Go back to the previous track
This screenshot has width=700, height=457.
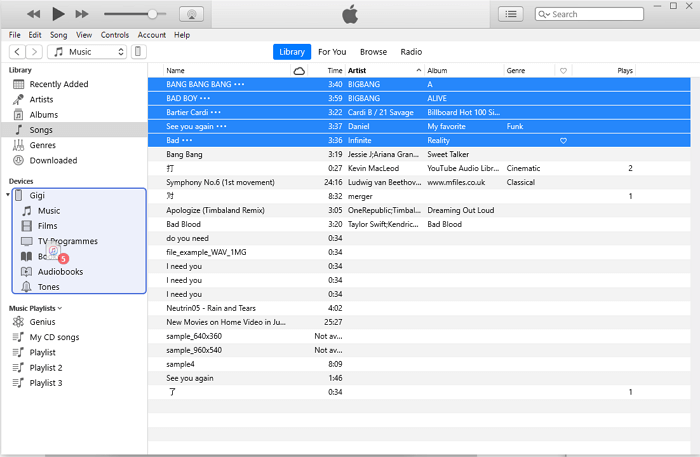tap(33, 14)
